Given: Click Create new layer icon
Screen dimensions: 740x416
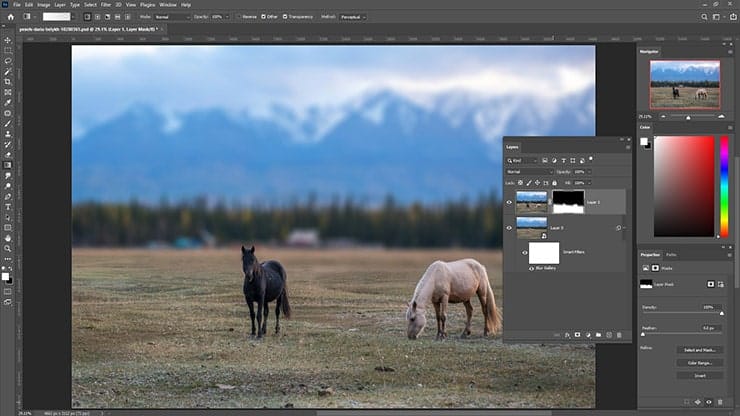Looking at the screenshot, I should [609, 335].
